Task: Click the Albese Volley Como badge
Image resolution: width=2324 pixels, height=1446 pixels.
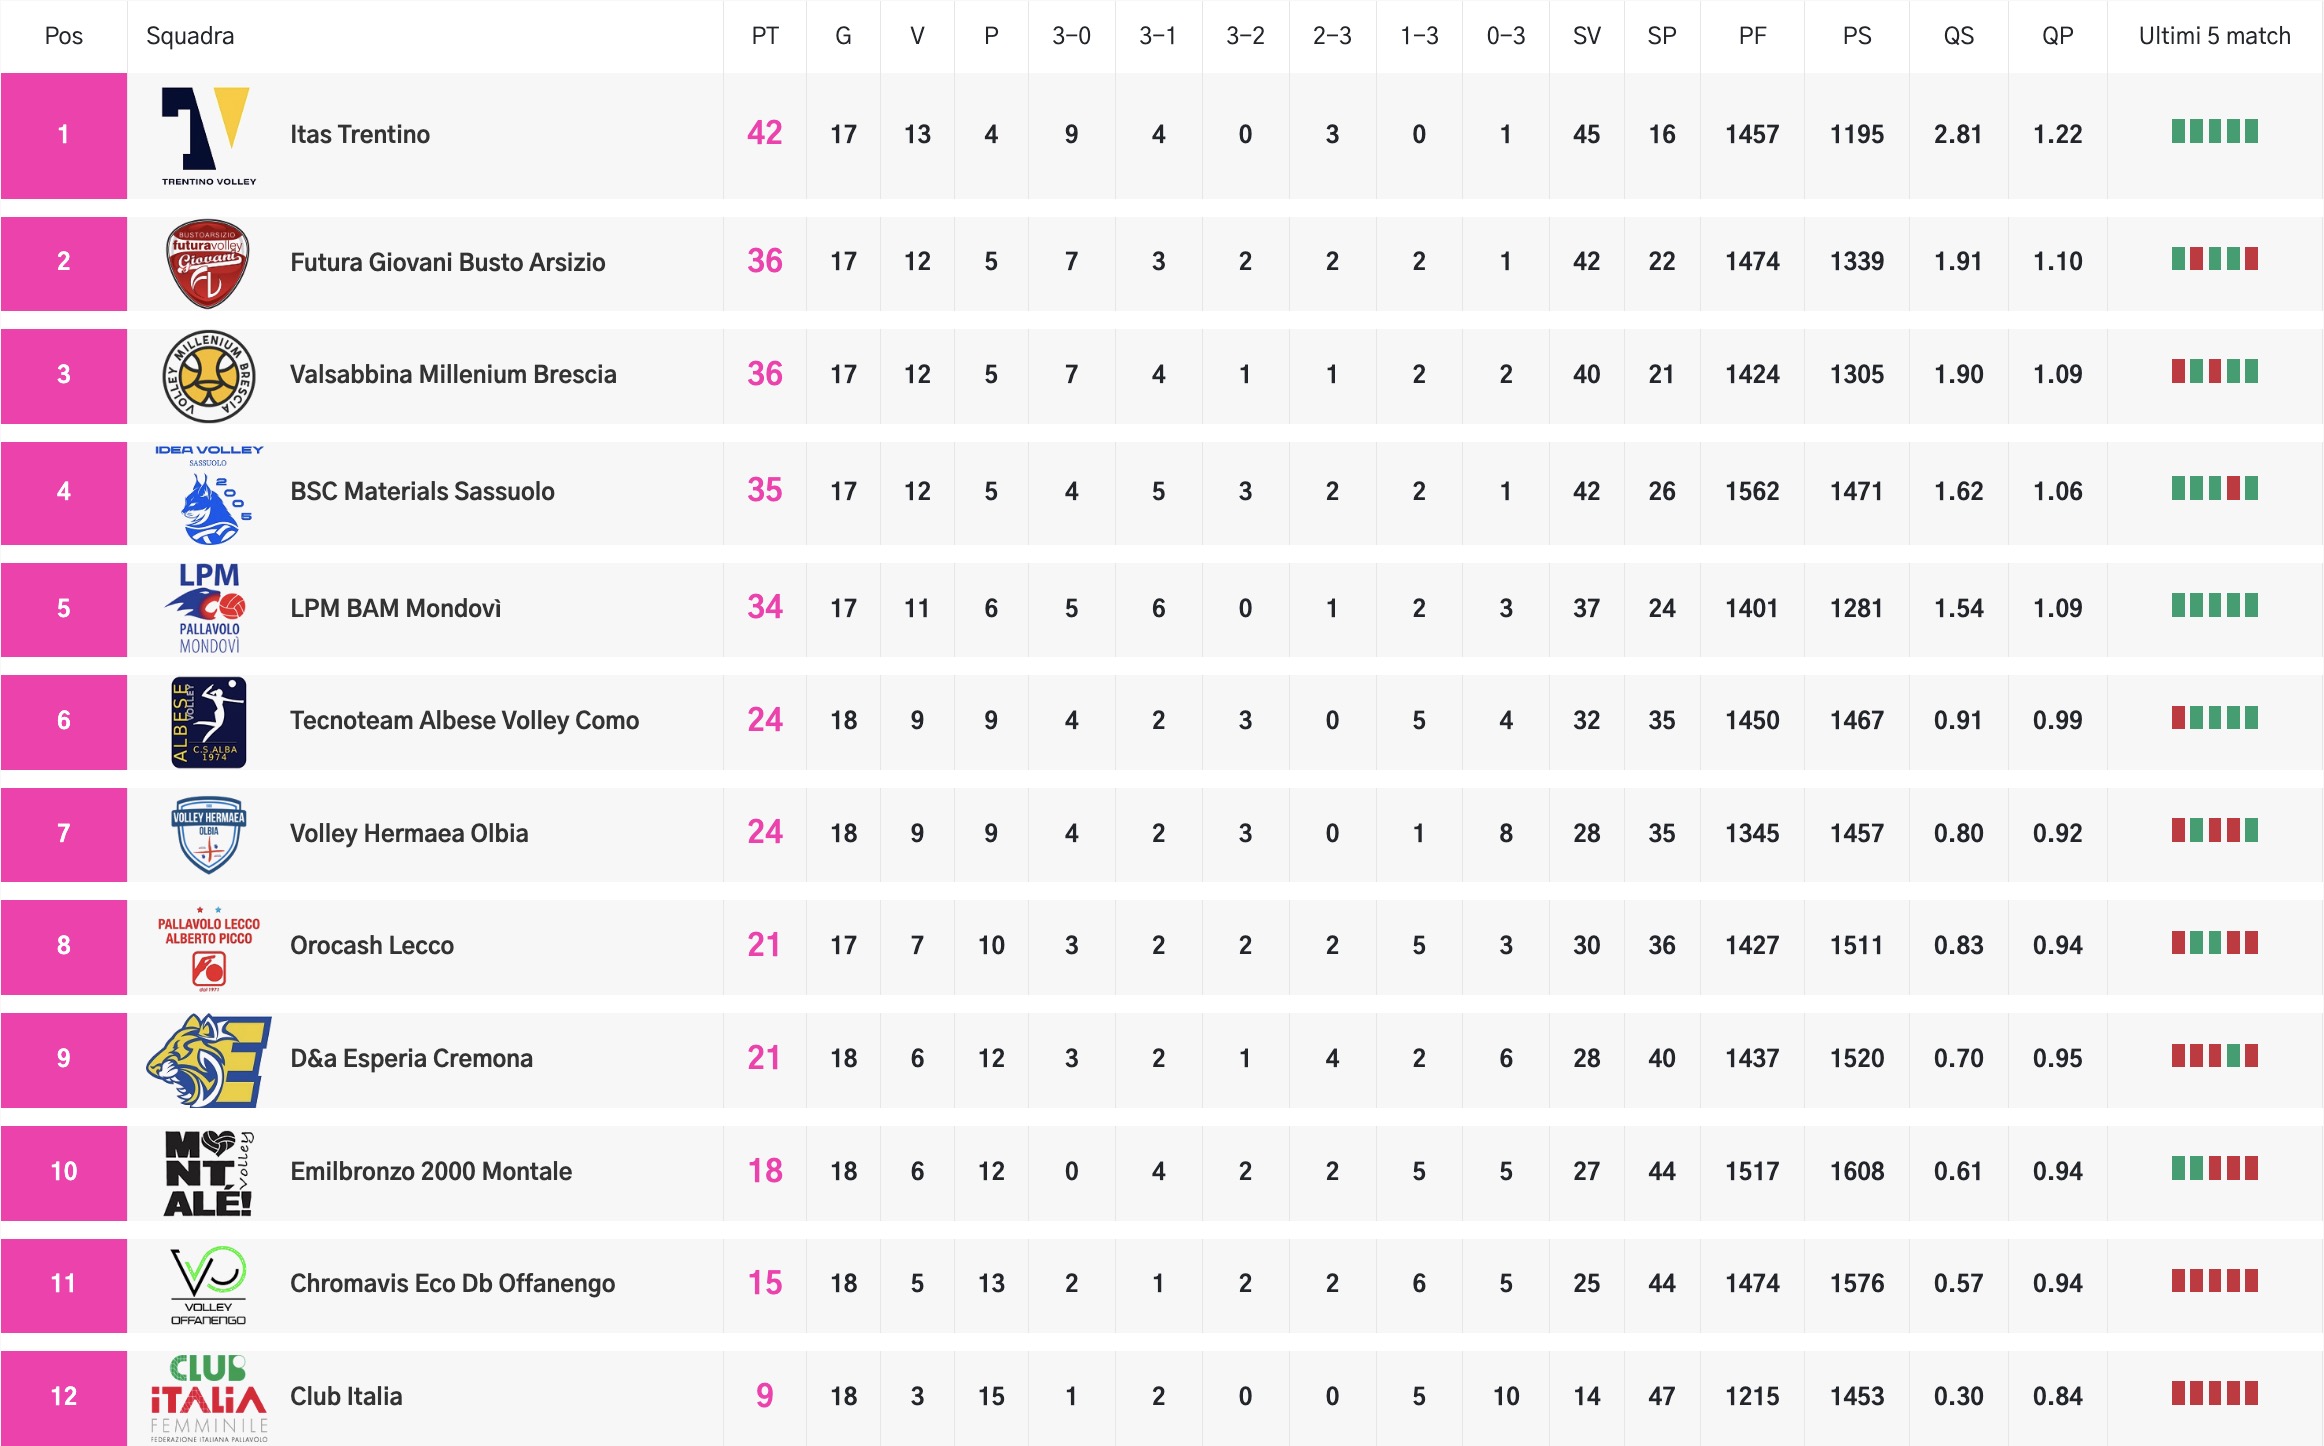Action: 208,722
